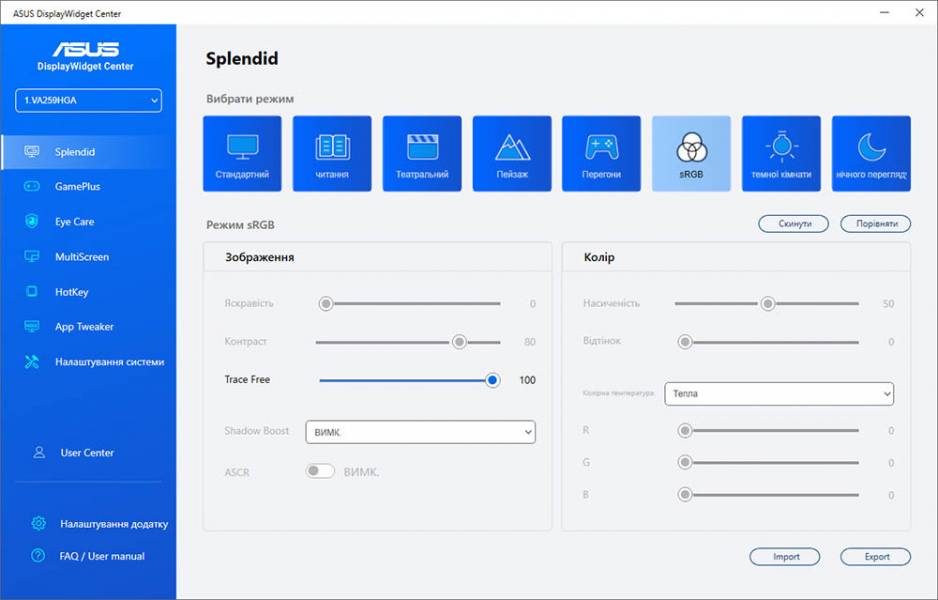
Task: Open the Shadow Boost dropdown
Action: pos(420,432)
